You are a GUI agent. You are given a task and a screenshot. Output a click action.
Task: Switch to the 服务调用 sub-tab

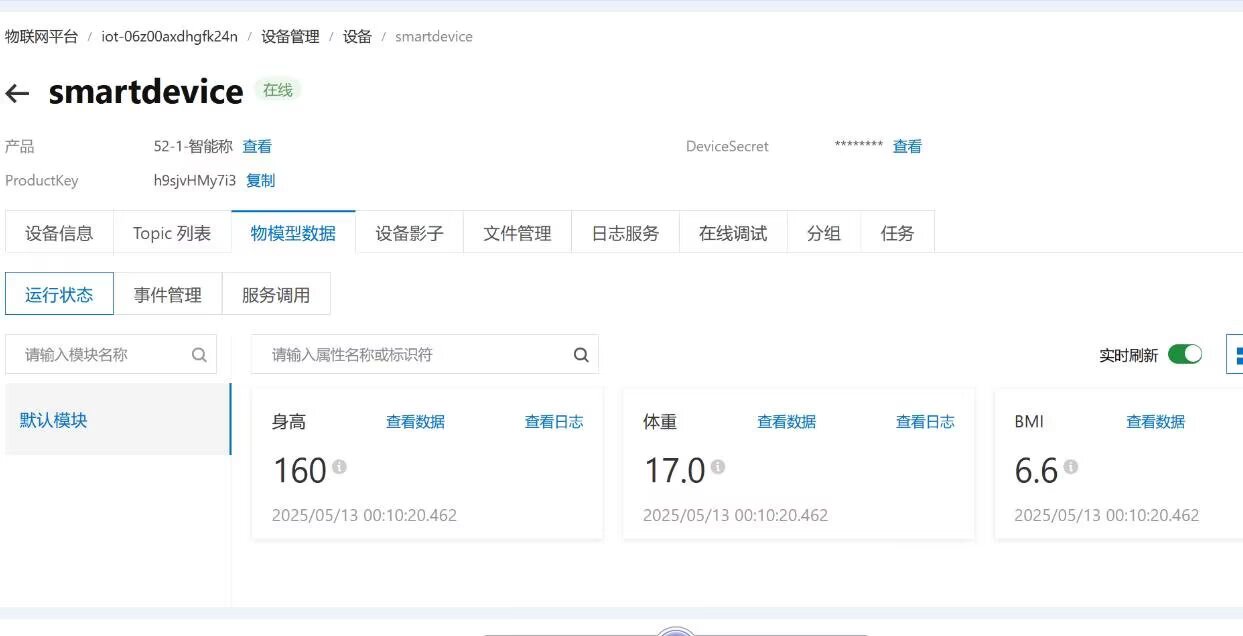(276, 294)
